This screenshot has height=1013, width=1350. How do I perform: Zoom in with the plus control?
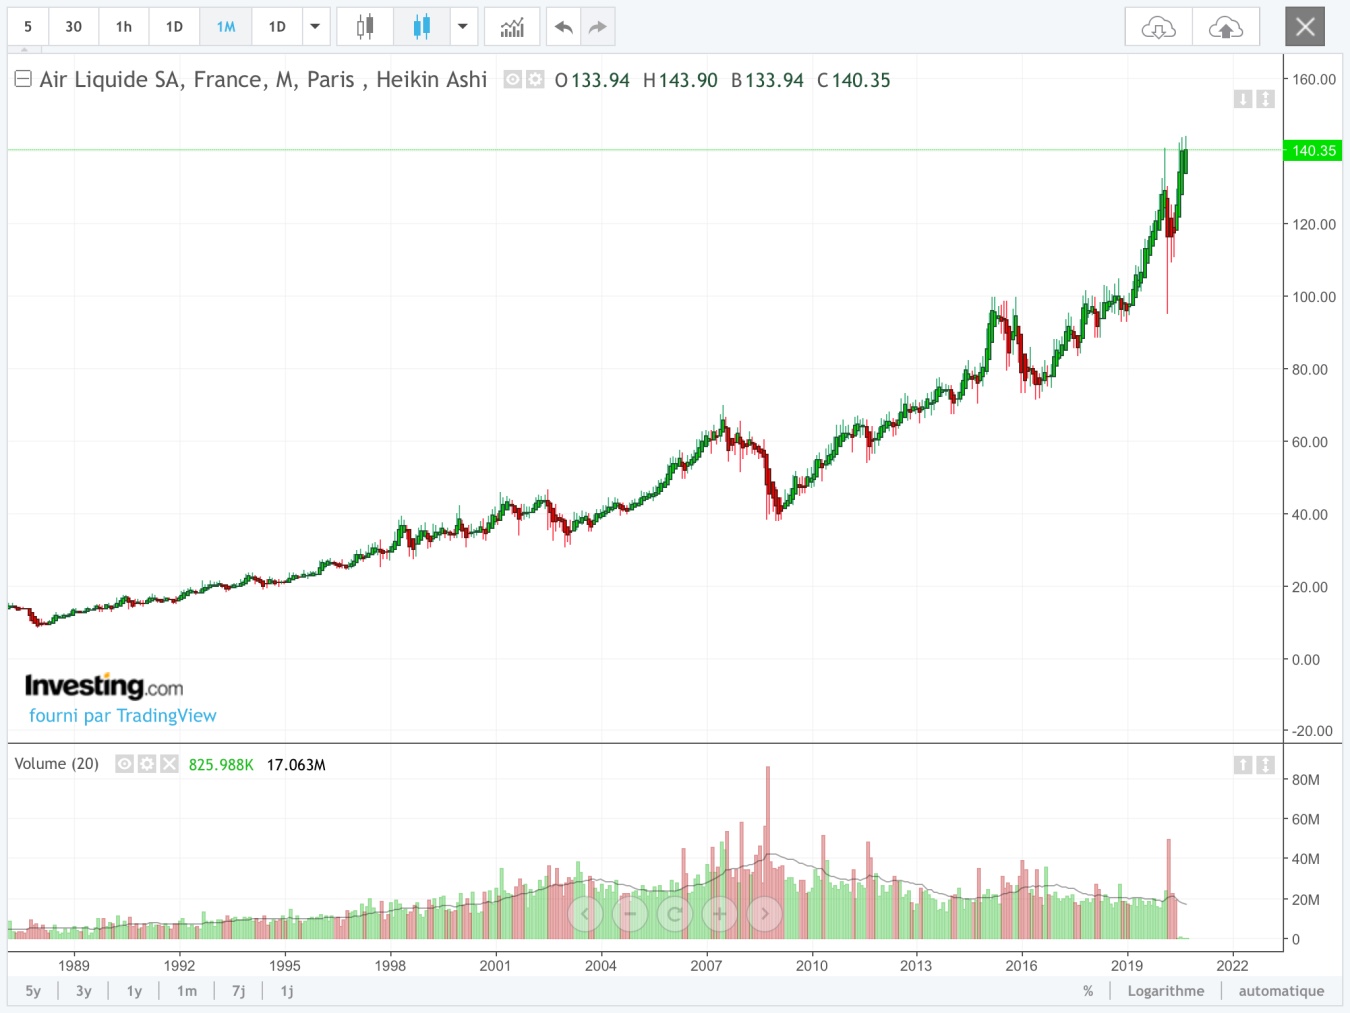click(x=719, y=913)
